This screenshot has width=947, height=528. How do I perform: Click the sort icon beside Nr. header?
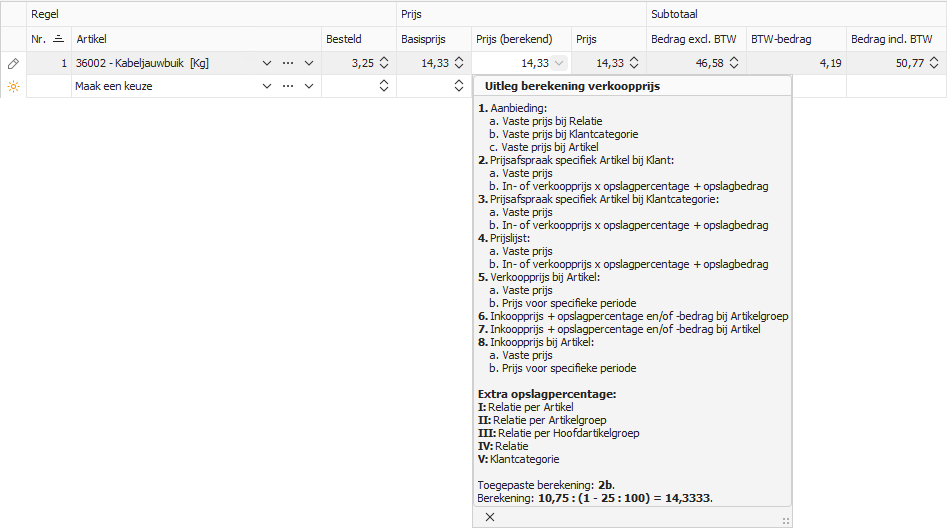pyautogui.click(x=59, y=39)
